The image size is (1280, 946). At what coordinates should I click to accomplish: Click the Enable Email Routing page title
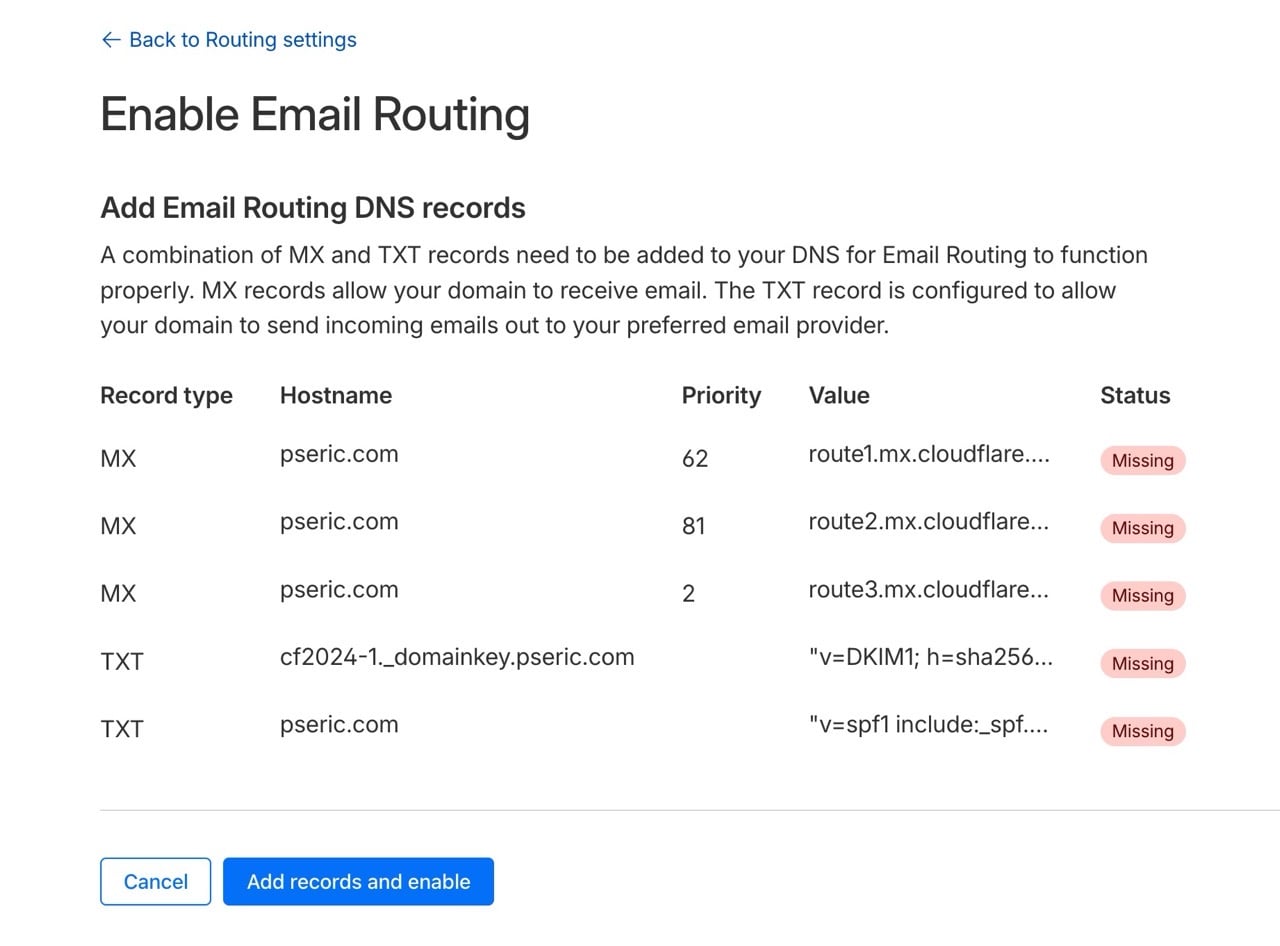point(314,114)
